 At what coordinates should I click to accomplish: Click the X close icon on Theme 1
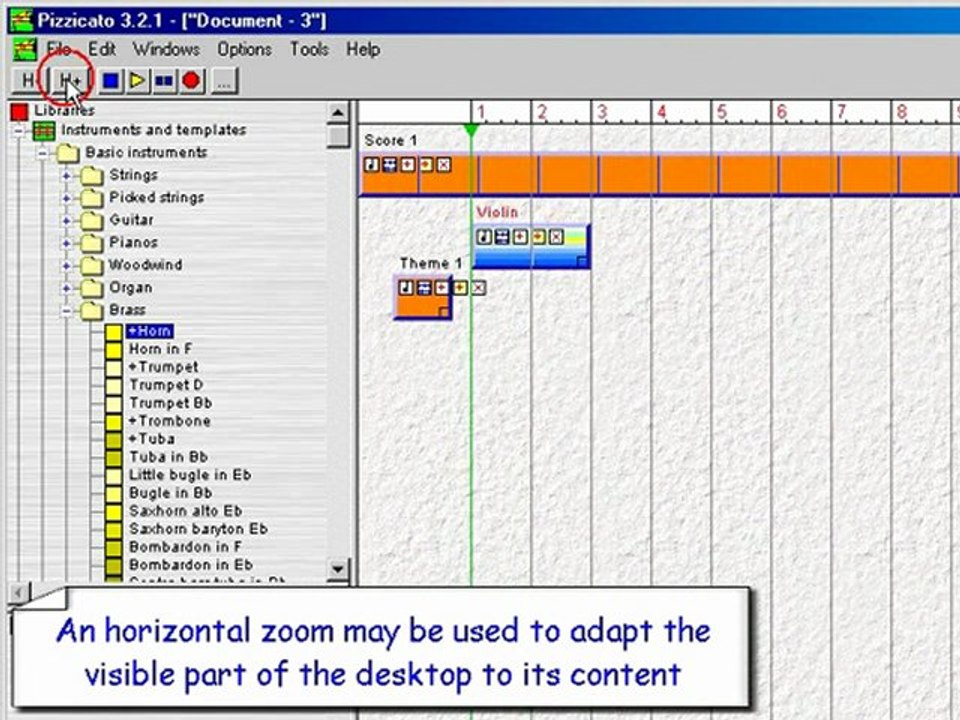tap(478, 288)
